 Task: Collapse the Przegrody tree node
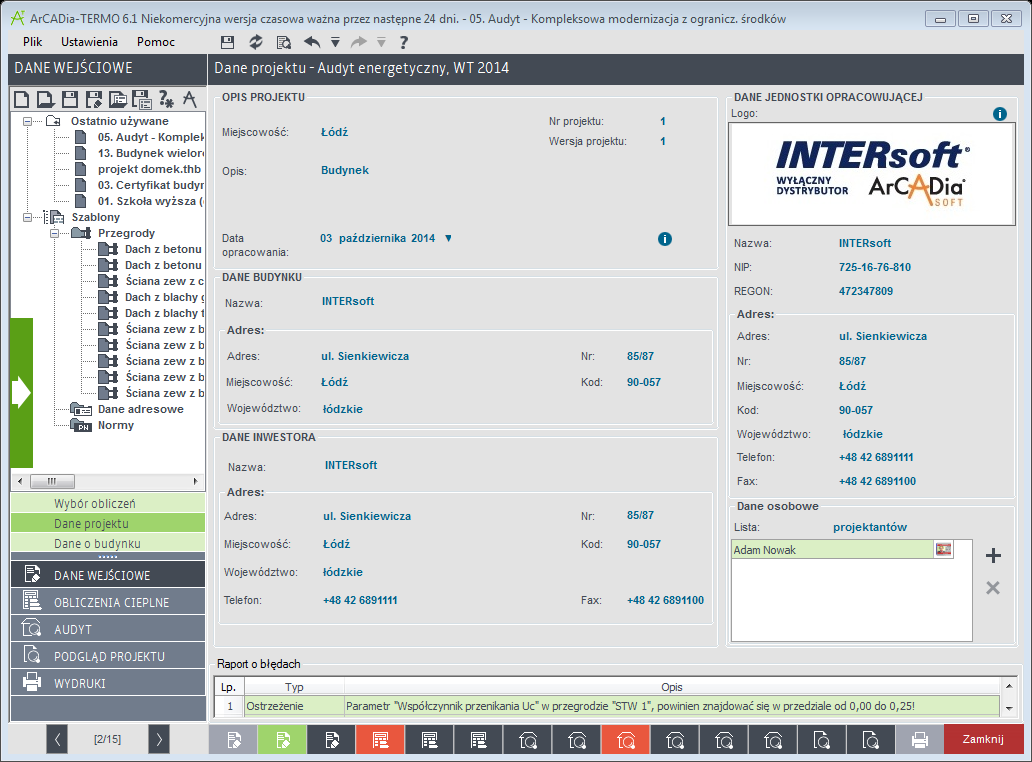(x=55, y=233)
